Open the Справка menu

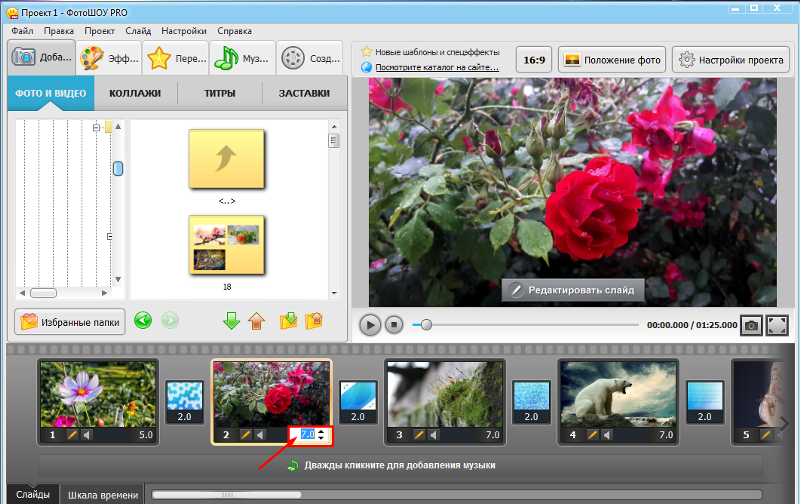coord(234,31)
